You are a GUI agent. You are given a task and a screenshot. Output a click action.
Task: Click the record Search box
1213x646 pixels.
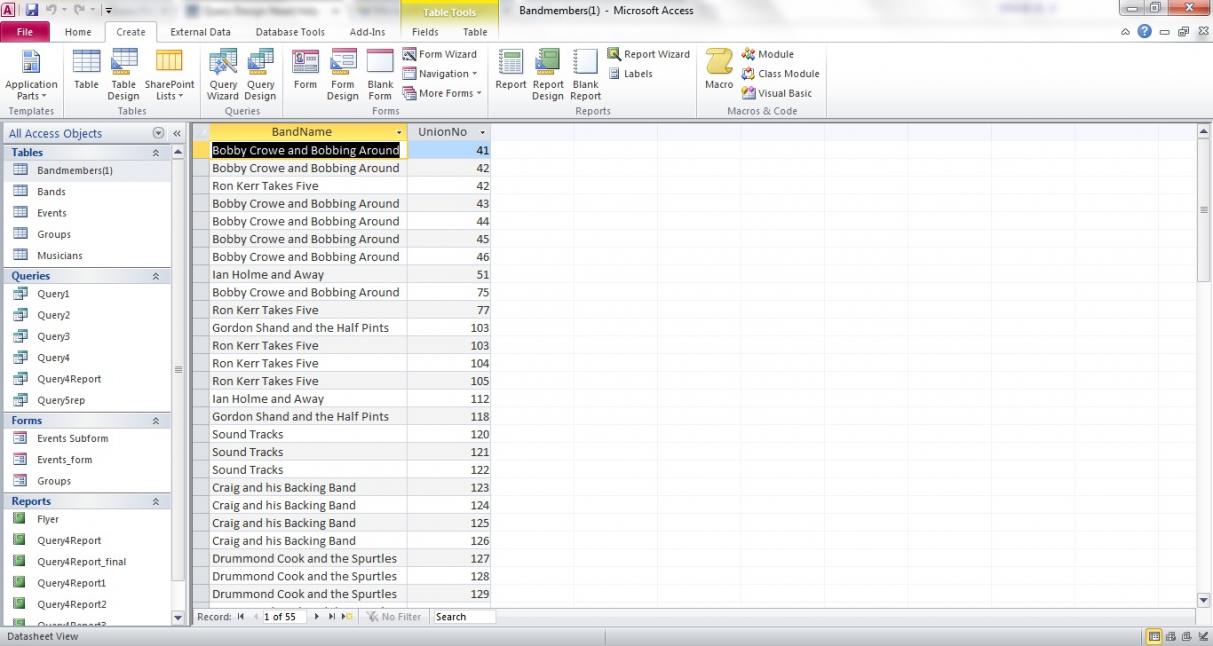click(x=463, y=617)
